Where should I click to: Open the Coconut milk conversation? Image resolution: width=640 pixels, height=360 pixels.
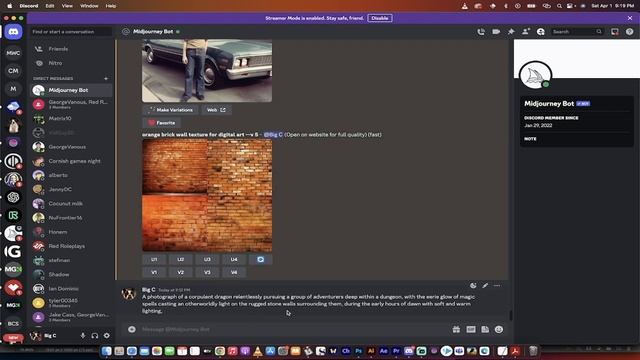pos(71,203)
